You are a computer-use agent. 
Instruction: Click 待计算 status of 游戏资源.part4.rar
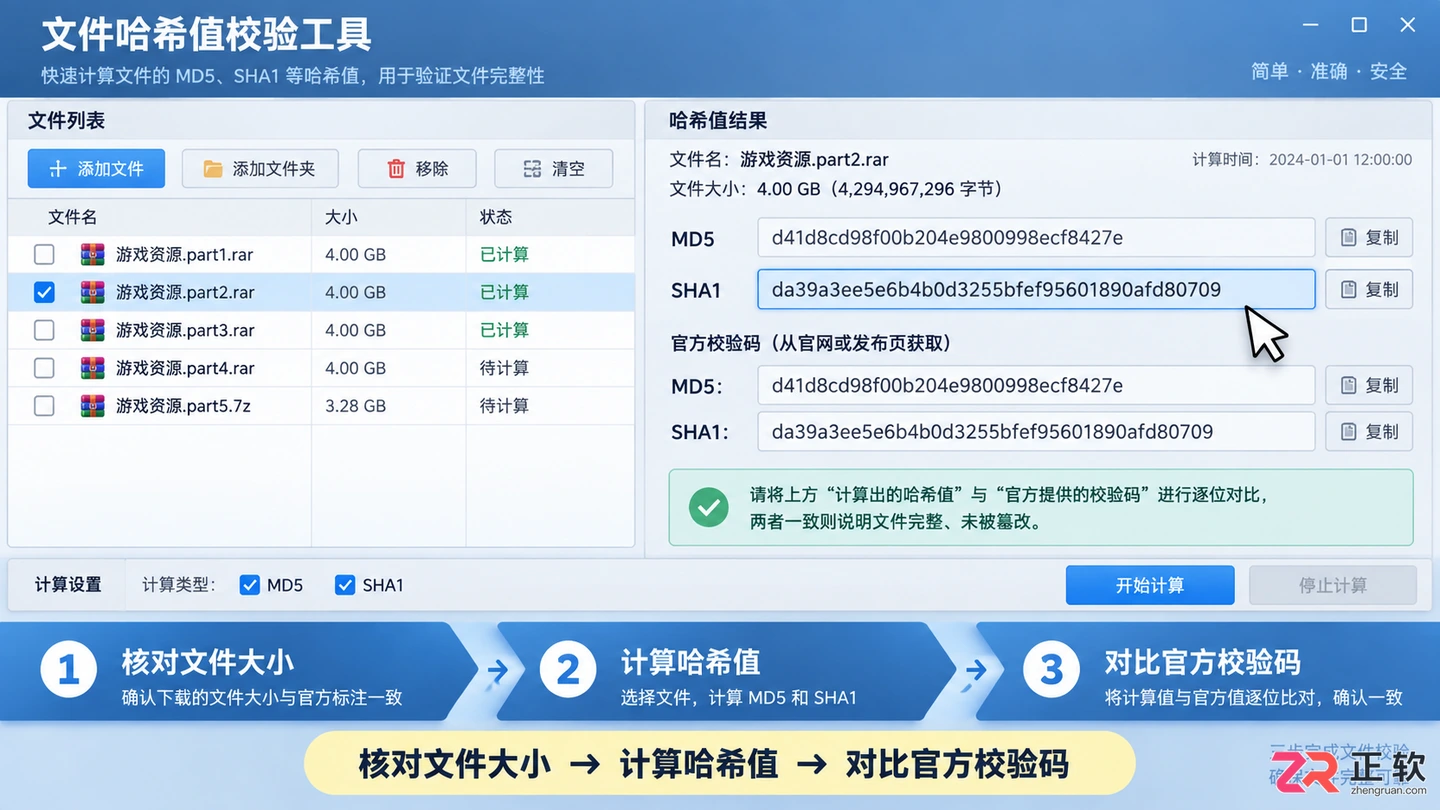[504, 368]
